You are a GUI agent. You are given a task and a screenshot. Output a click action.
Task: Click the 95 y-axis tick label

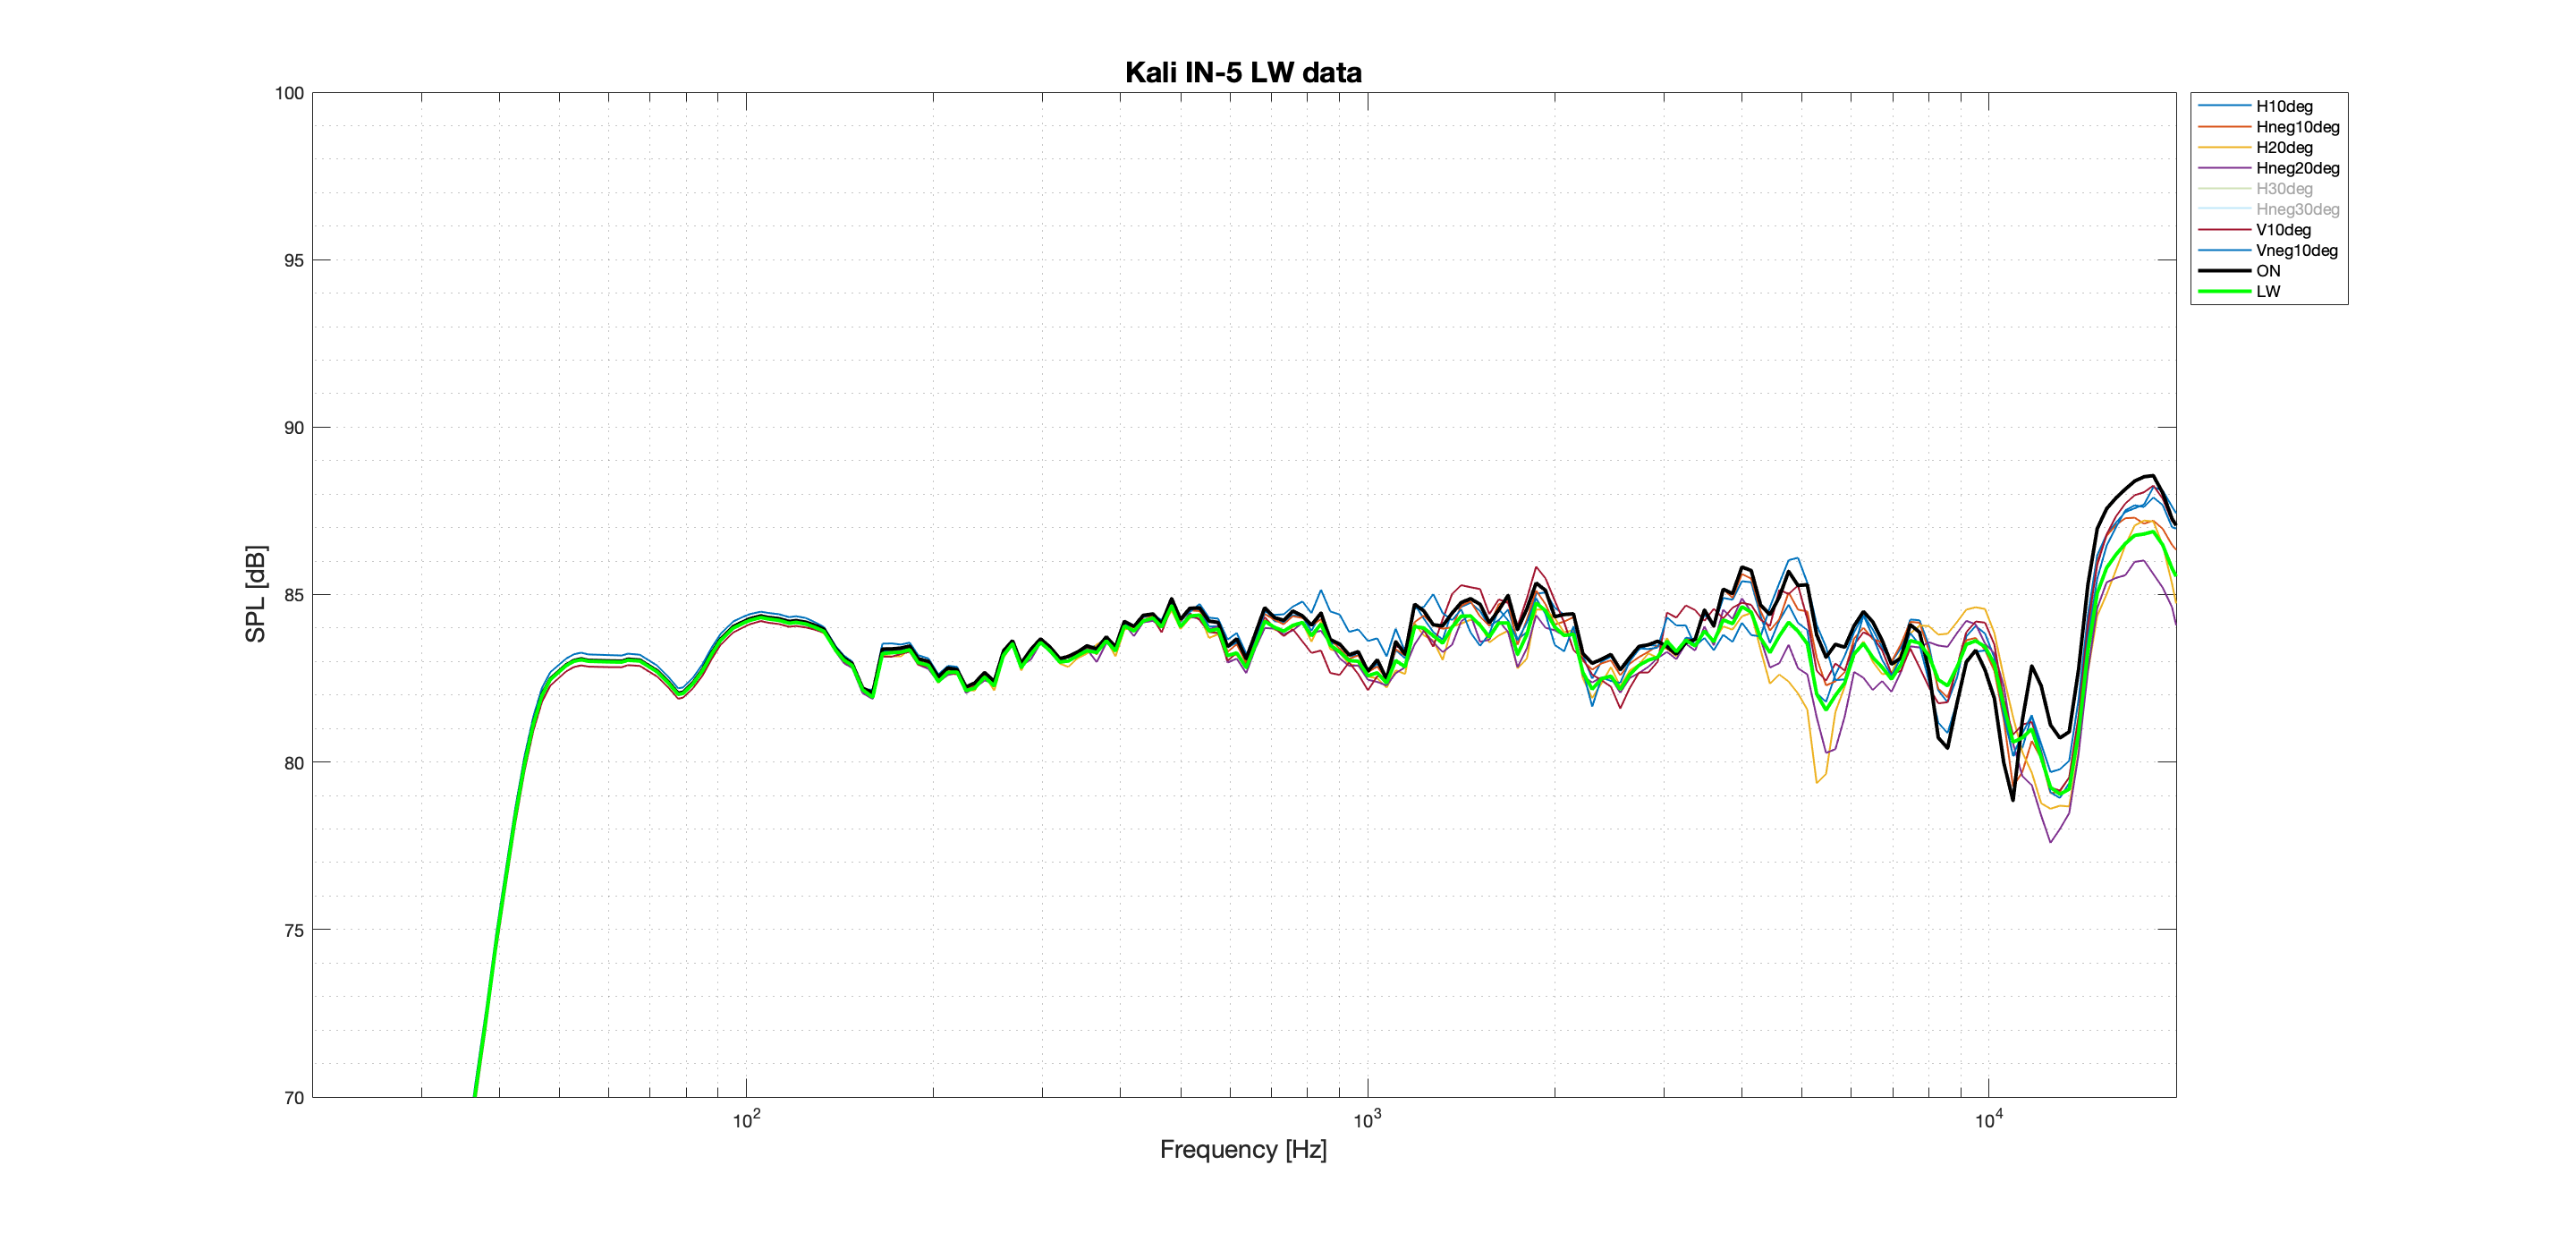coord(293,260)
